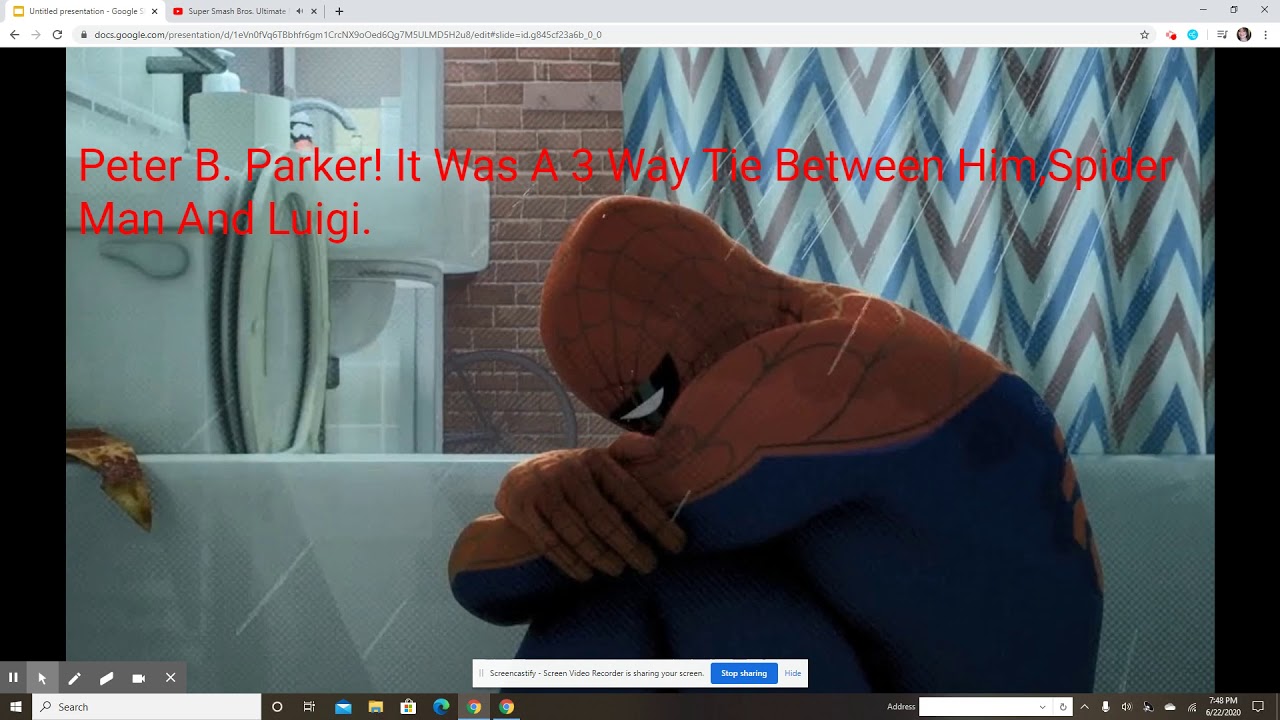
Task: Open OneDrive cloud icon in system tray
Action: point(1170,707)
